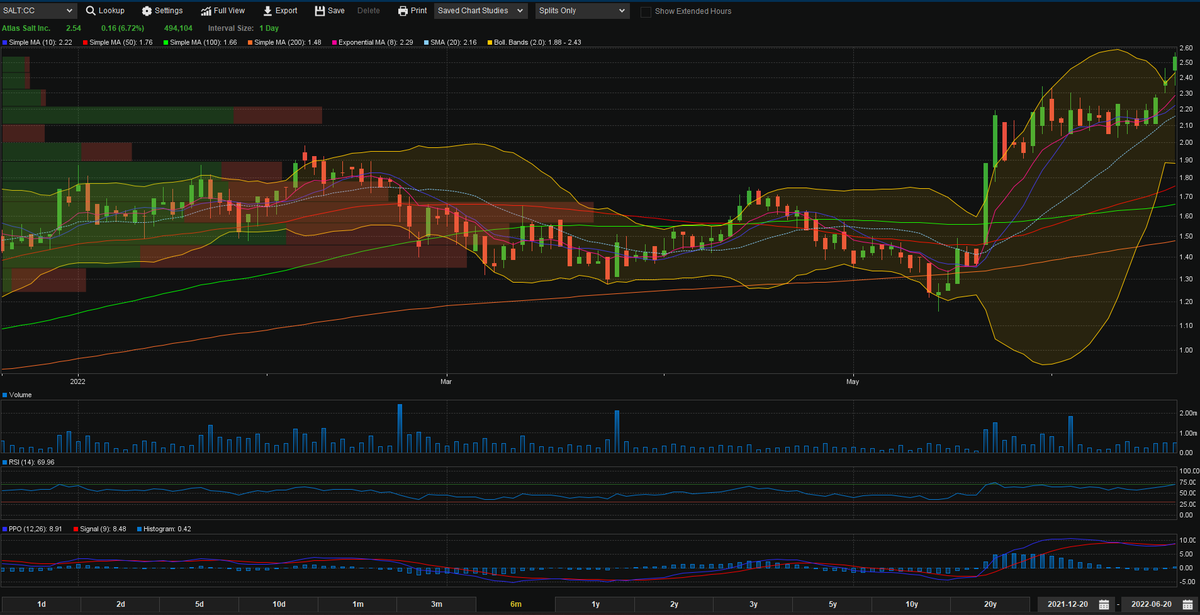Select the 20y time range
The height and width of the screenshot is (615, 1200).
(990, 604)
